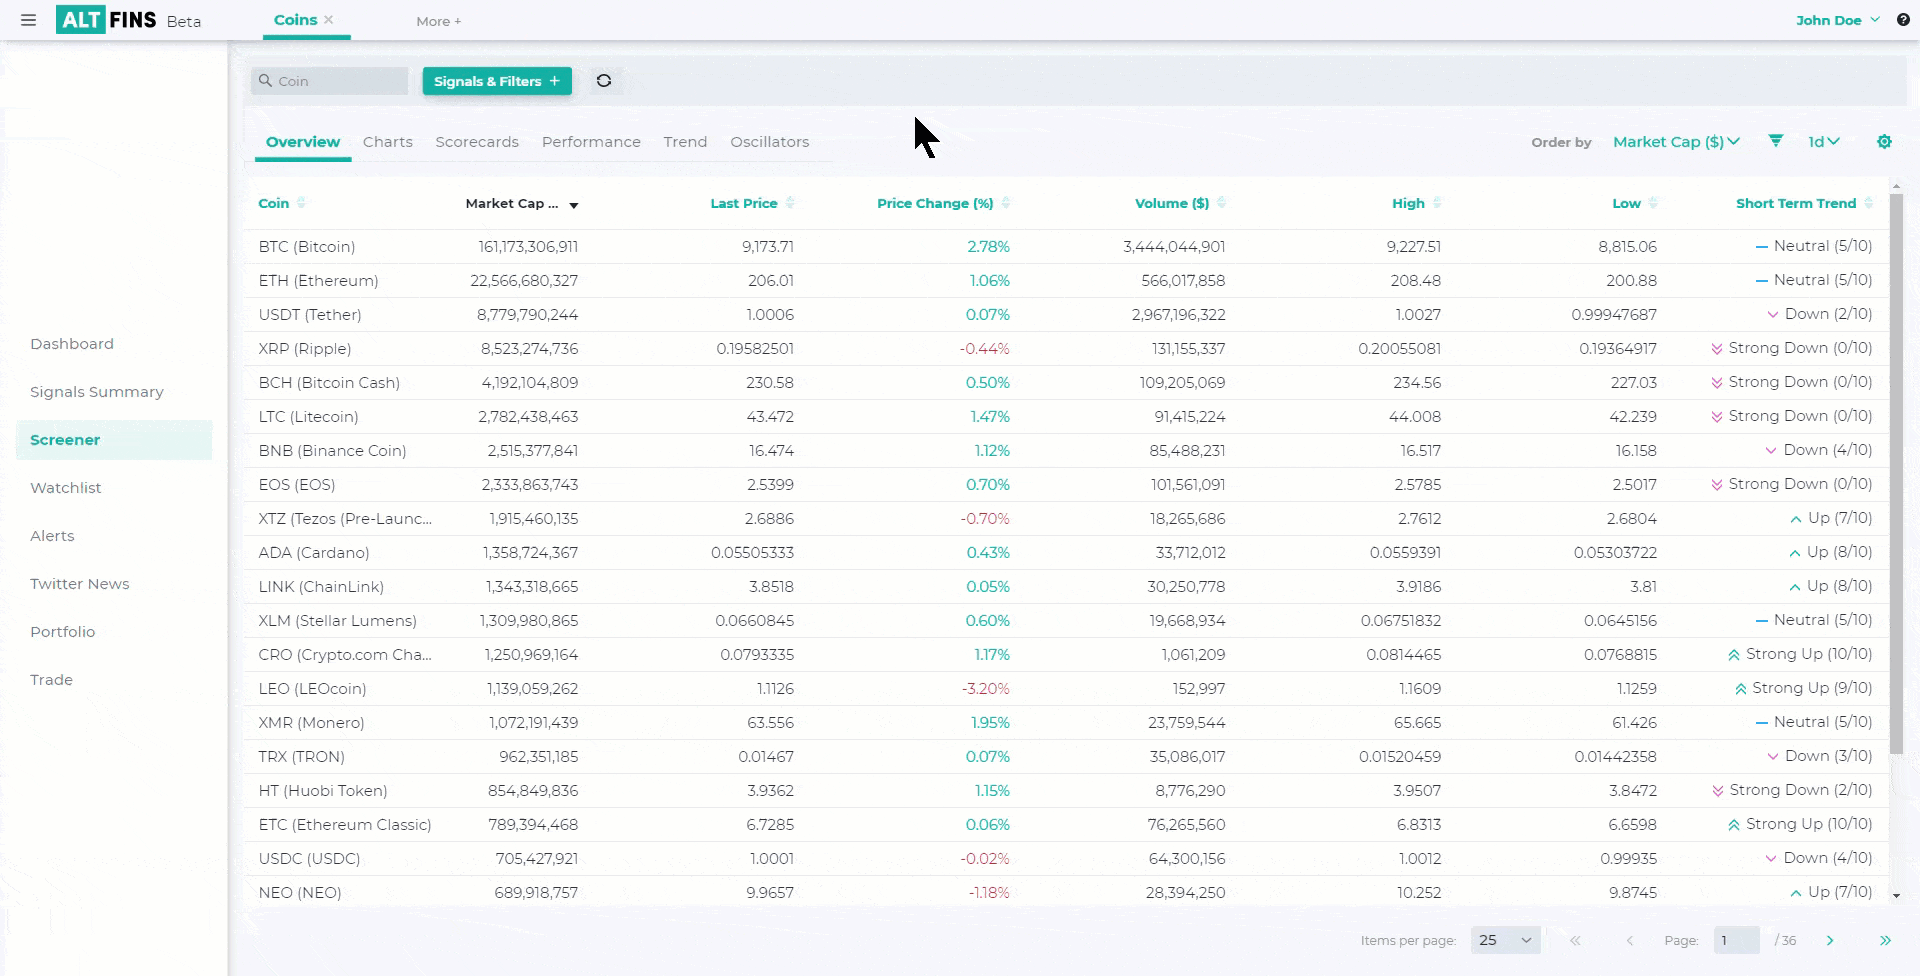Open Twitter News in the sidebar
The width and height of the screenshot is (1920, 976).
point(80,584)
